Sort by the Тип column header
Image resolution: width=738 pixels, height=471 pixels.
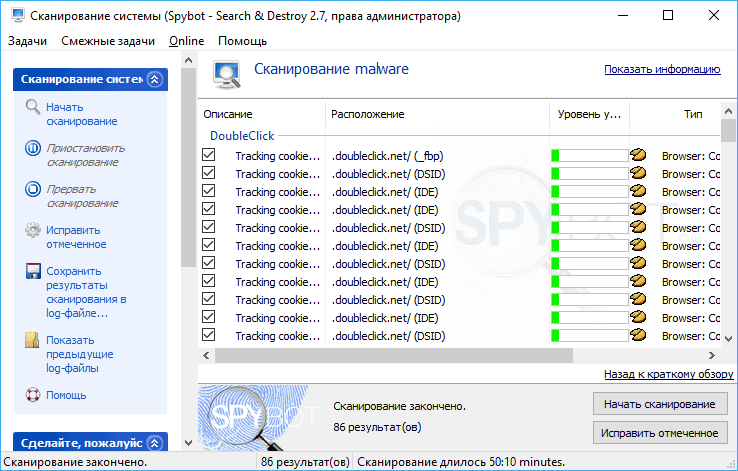pyautogui.click(x=675, y=114)
